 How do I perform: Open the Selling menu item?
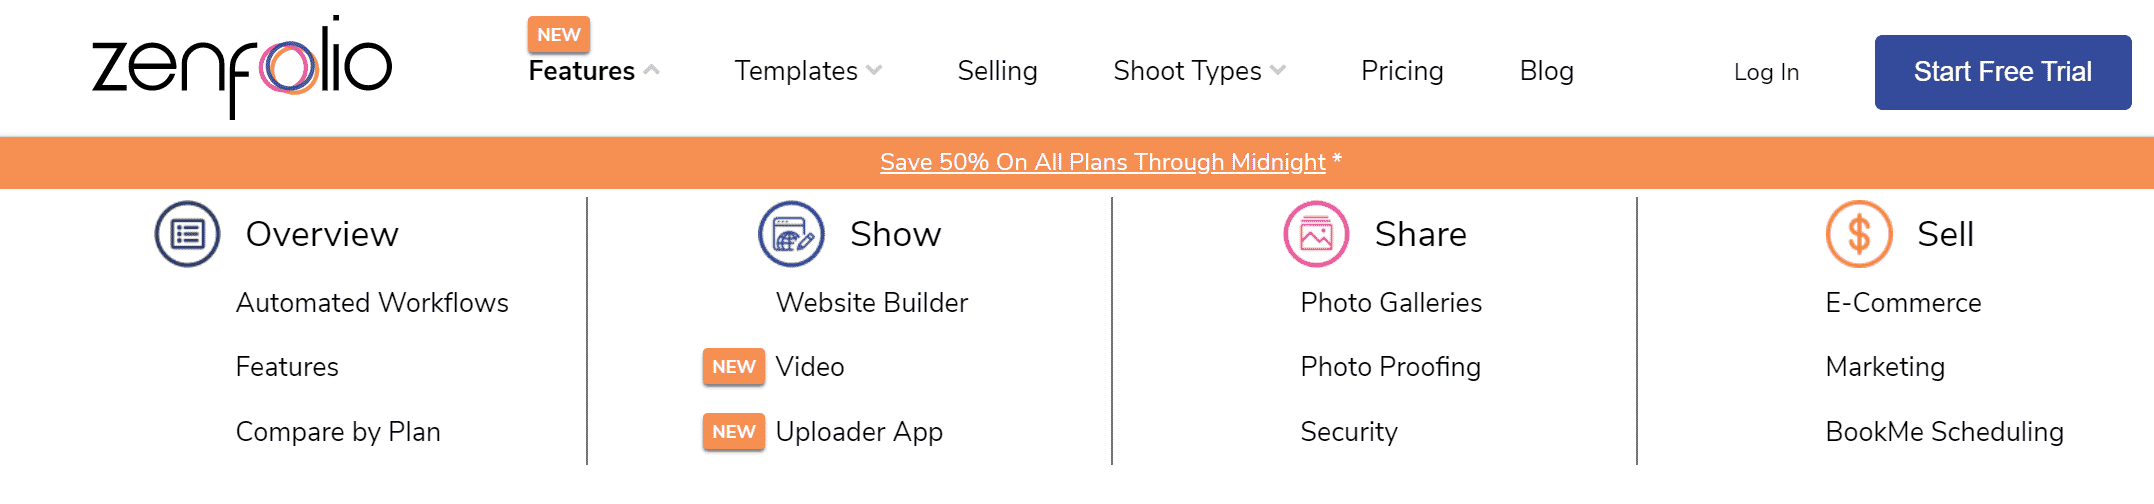(x=998, y=71)
